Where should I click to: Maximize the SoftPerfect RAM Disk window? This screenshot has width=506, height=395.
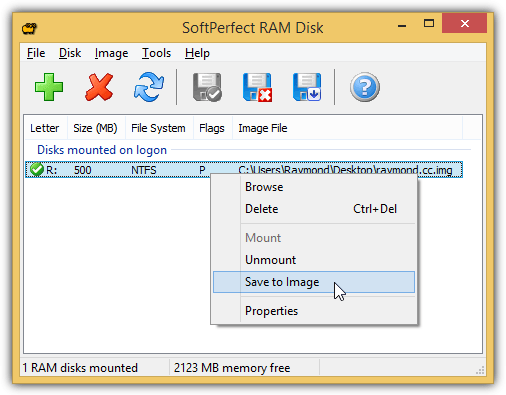(429, 23)
